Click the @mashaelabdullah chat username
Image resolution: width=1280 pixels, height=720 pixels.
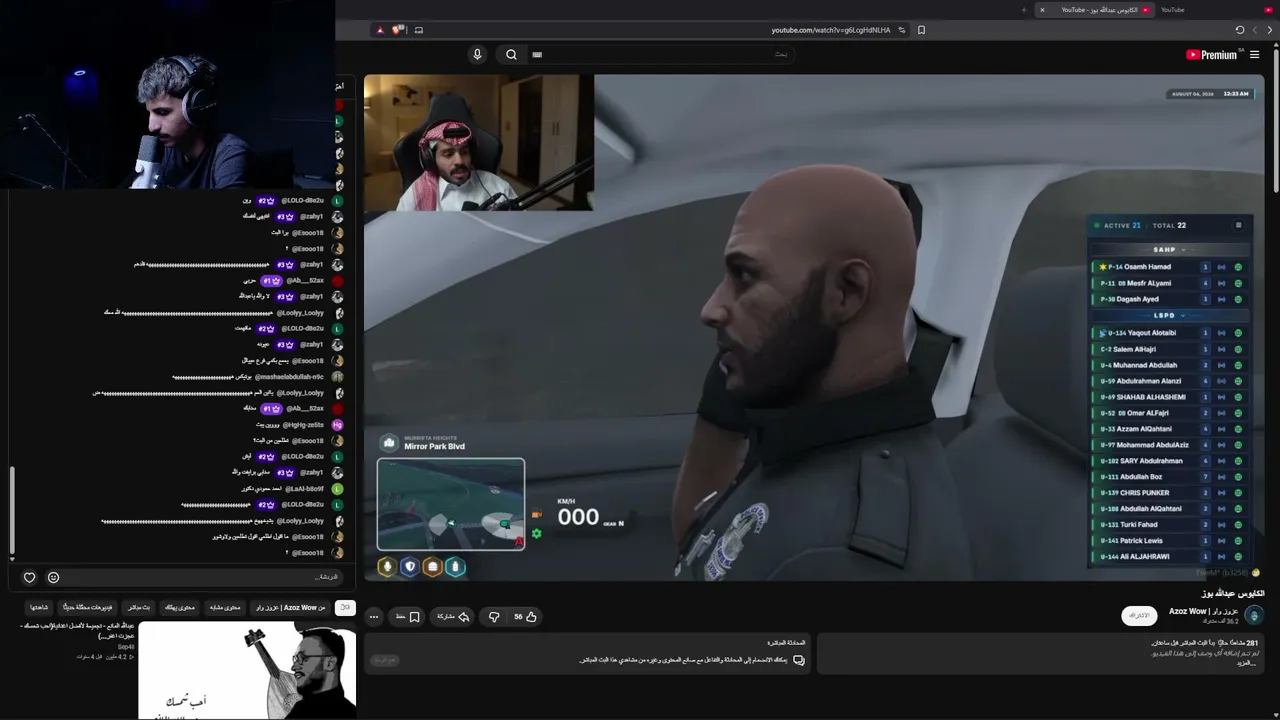[x=289, y=377]
